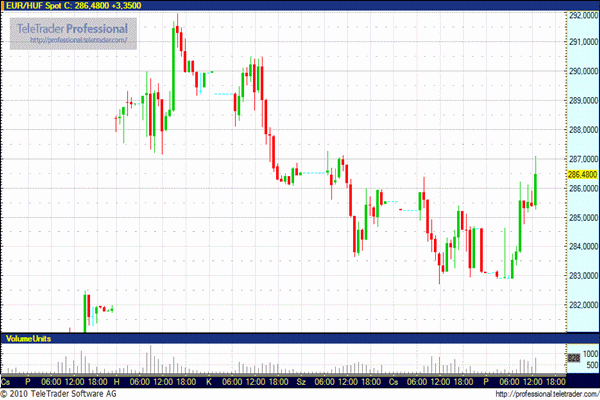Select the 290,0000 price axis label
This screenshot has height=400, width=600.
point(583,71)
